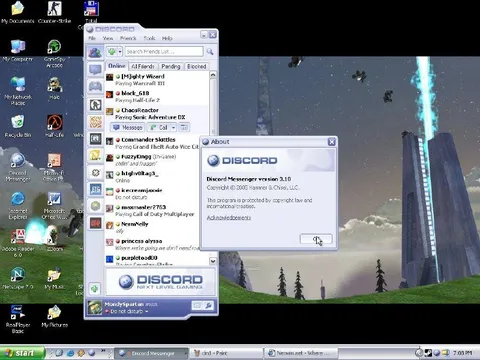Click the magnifier search icon
Screen dimensions: 480x360
click(210, 51)
